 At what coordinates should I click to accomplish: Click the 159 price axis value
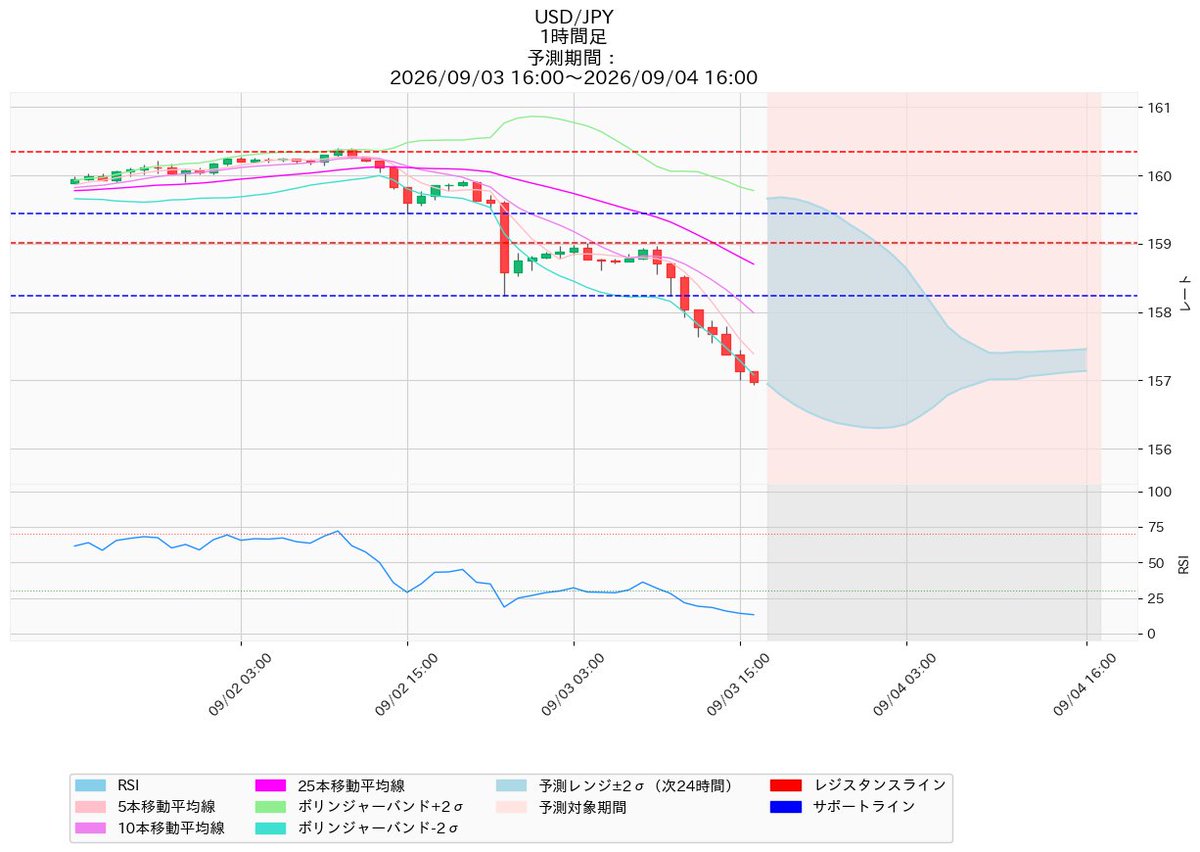[x=1160, y=244]
